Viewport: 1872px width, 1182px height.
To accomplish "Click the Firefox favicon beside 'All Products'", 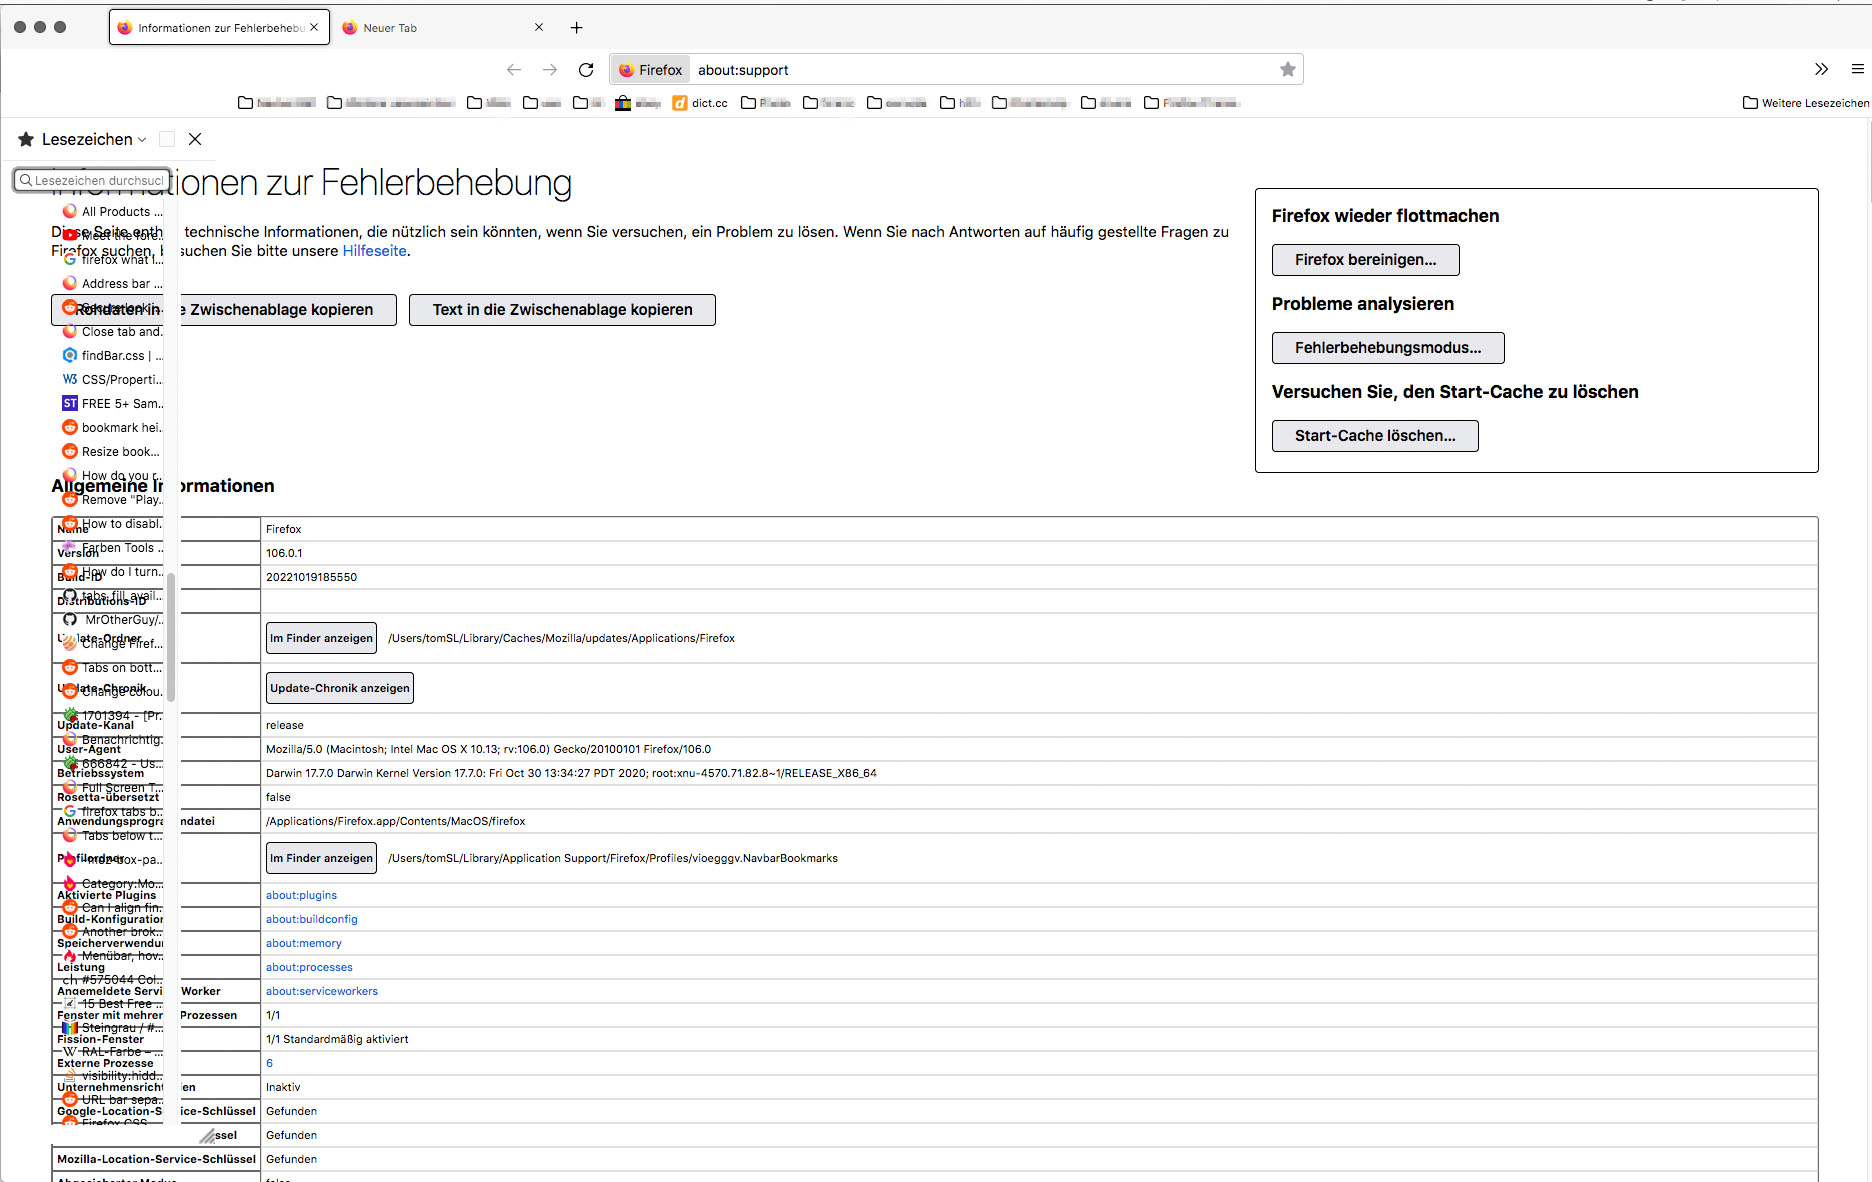I will [x=70, y=211].
